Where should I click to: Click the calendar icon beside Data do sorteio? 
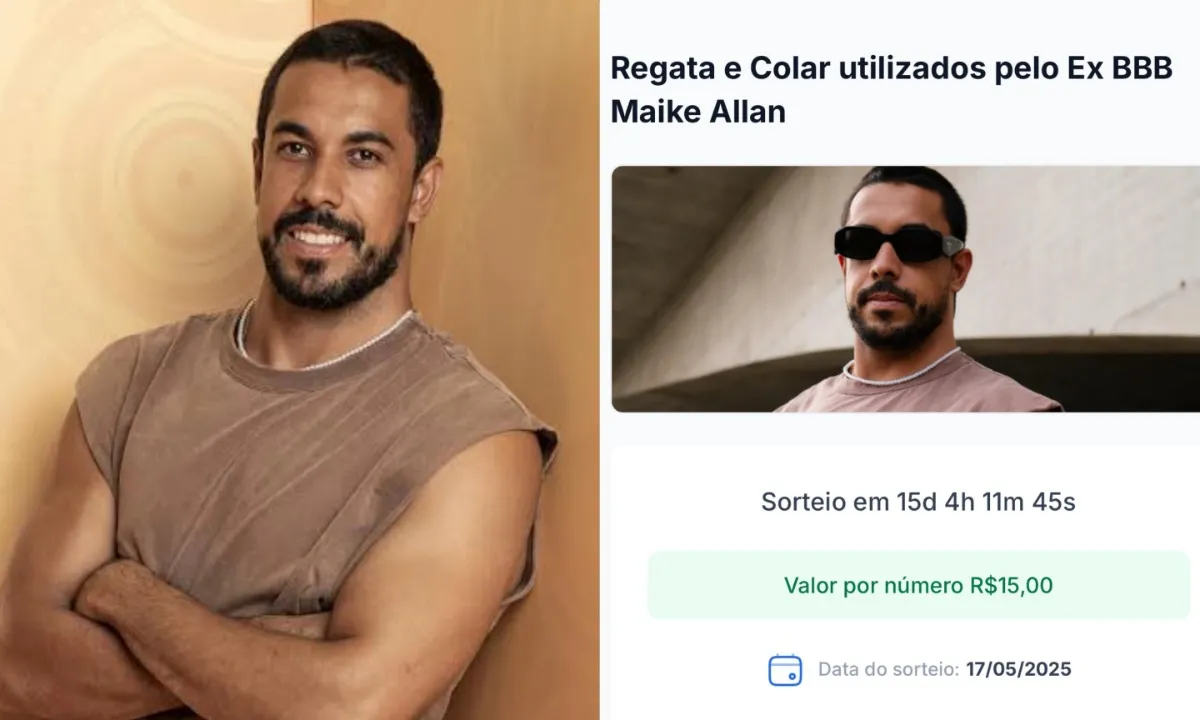point(785,669)
